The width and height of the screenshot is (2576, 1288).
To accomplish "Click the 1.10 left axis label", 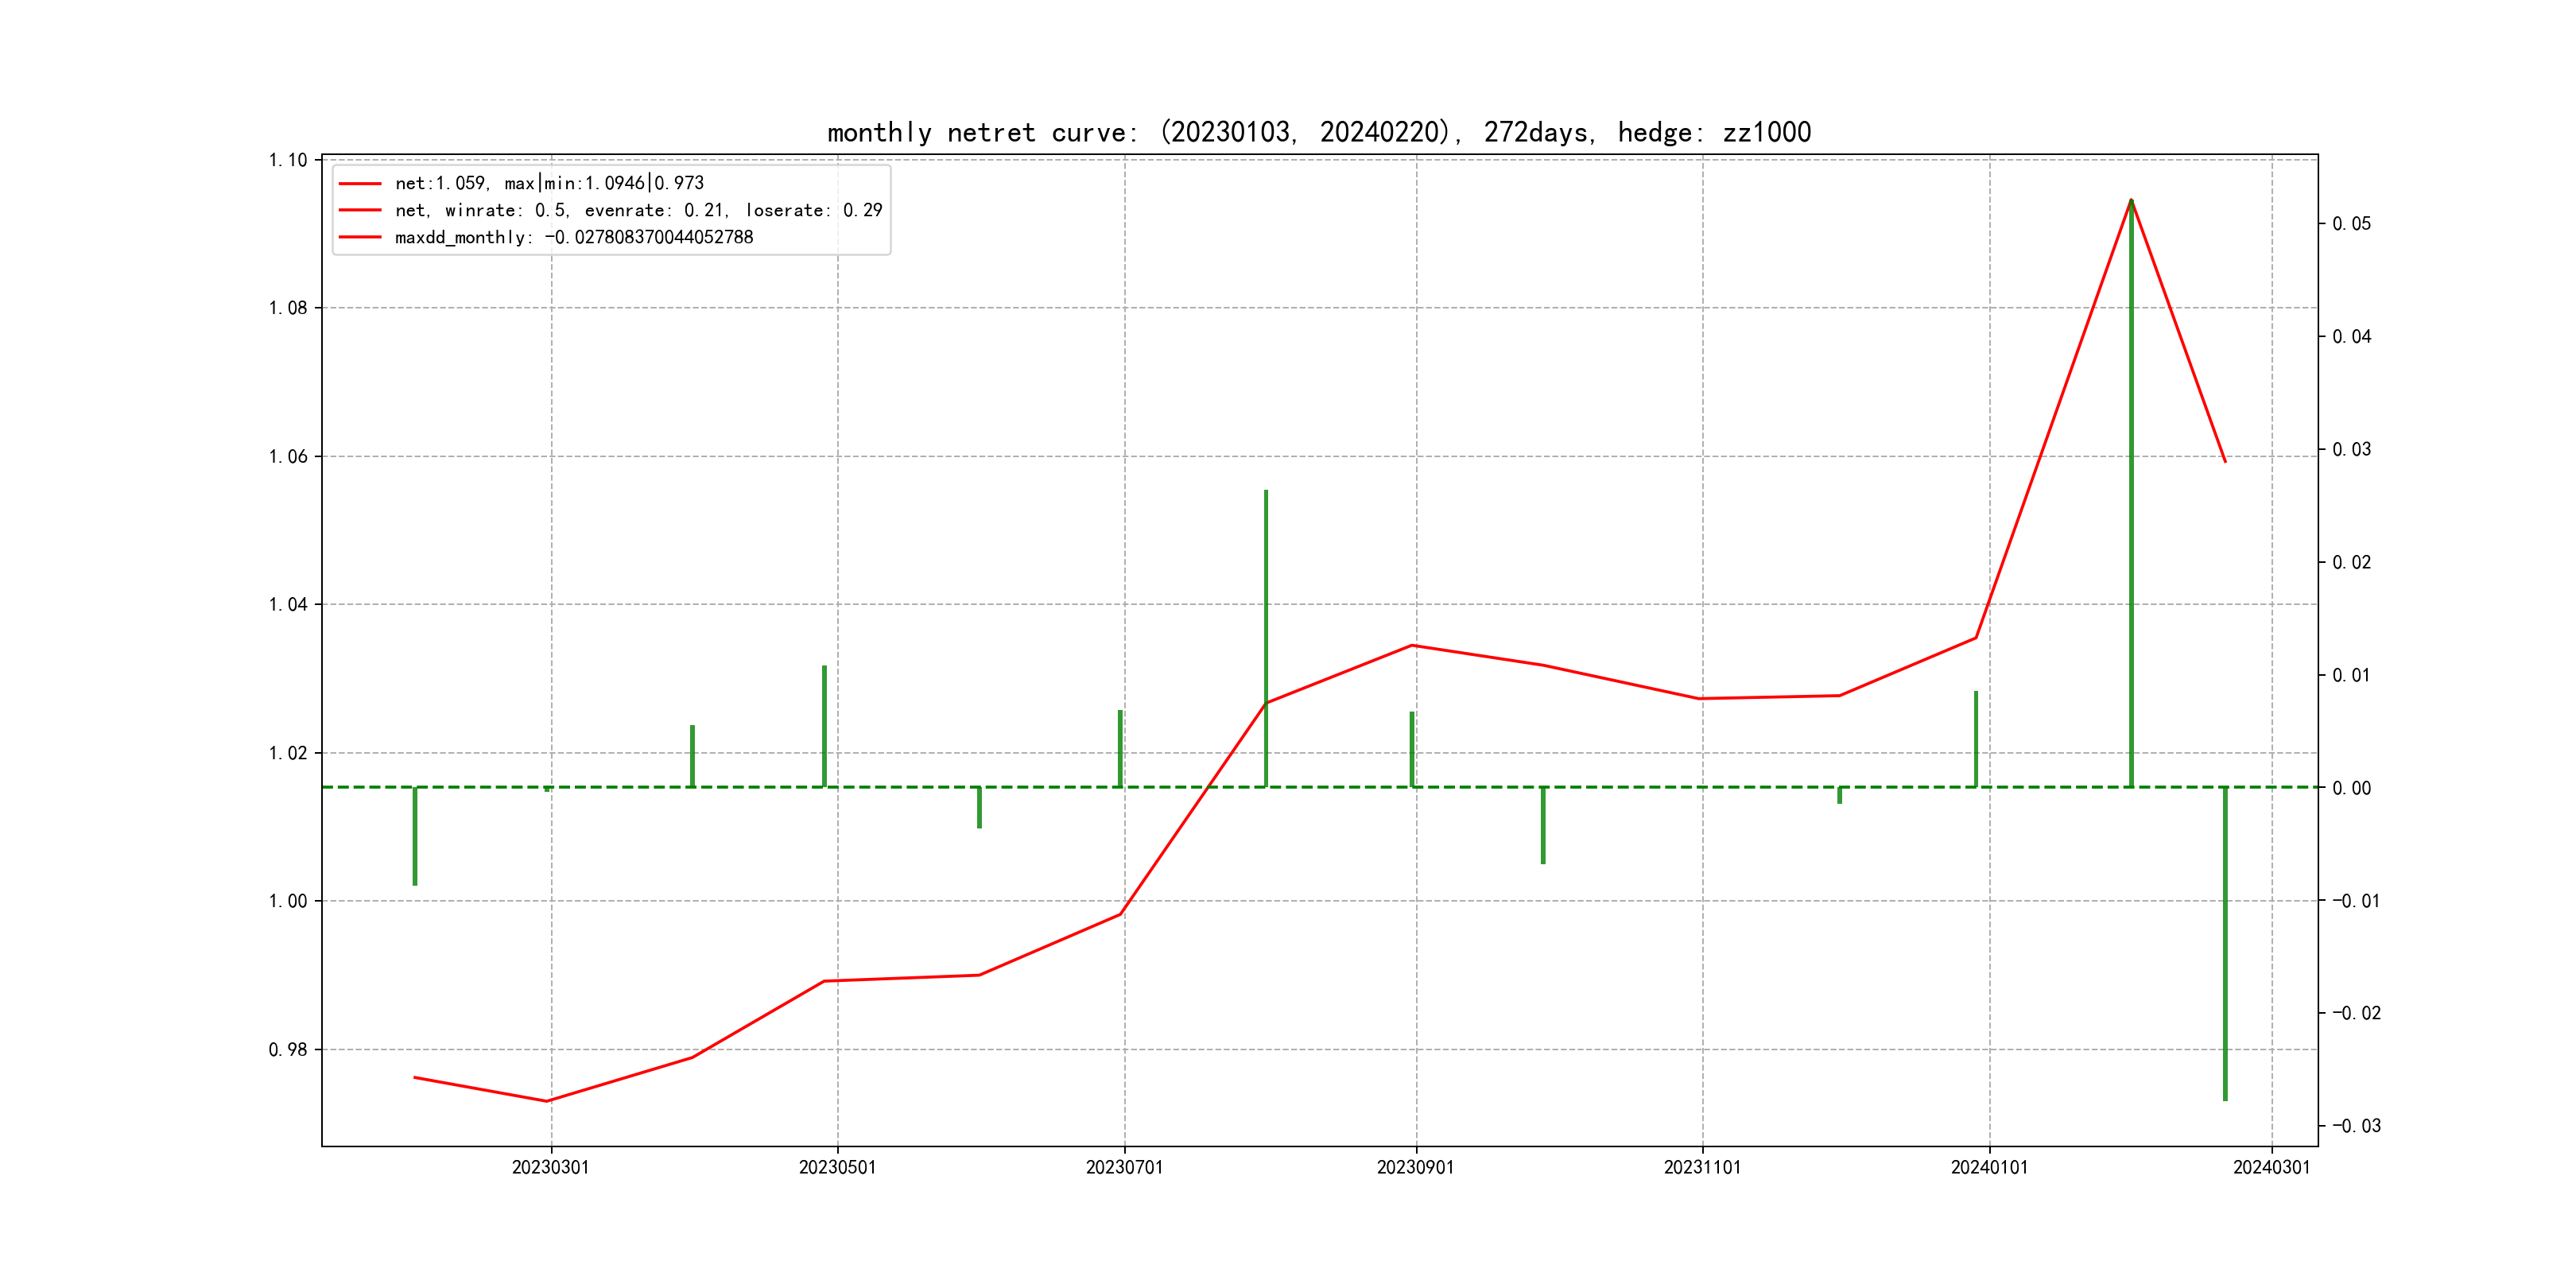I will (x=288, y=160).
